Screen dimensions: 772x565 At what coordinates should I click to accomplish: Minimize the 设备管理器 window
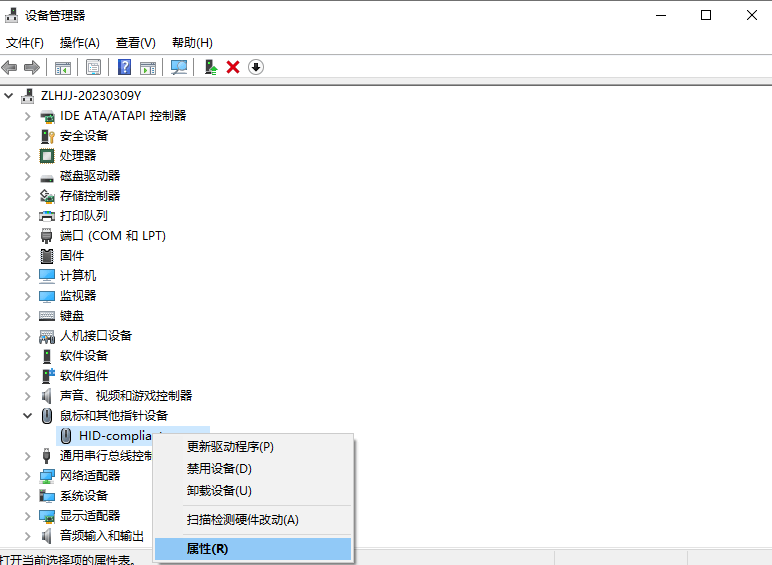point(661,15)
